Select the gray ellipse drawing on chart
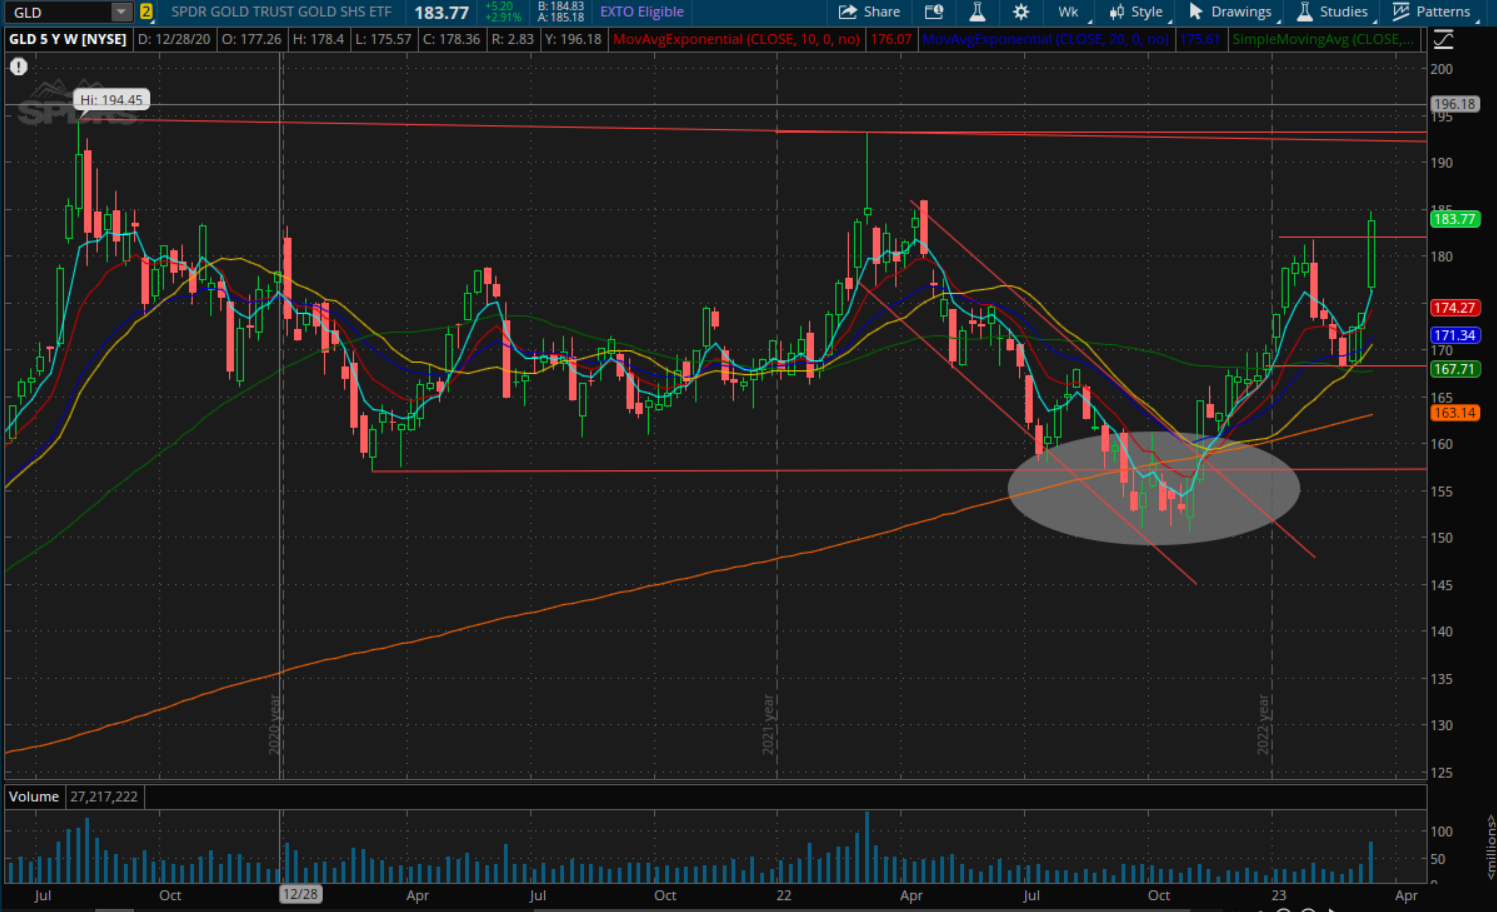 coord(1154,488)
